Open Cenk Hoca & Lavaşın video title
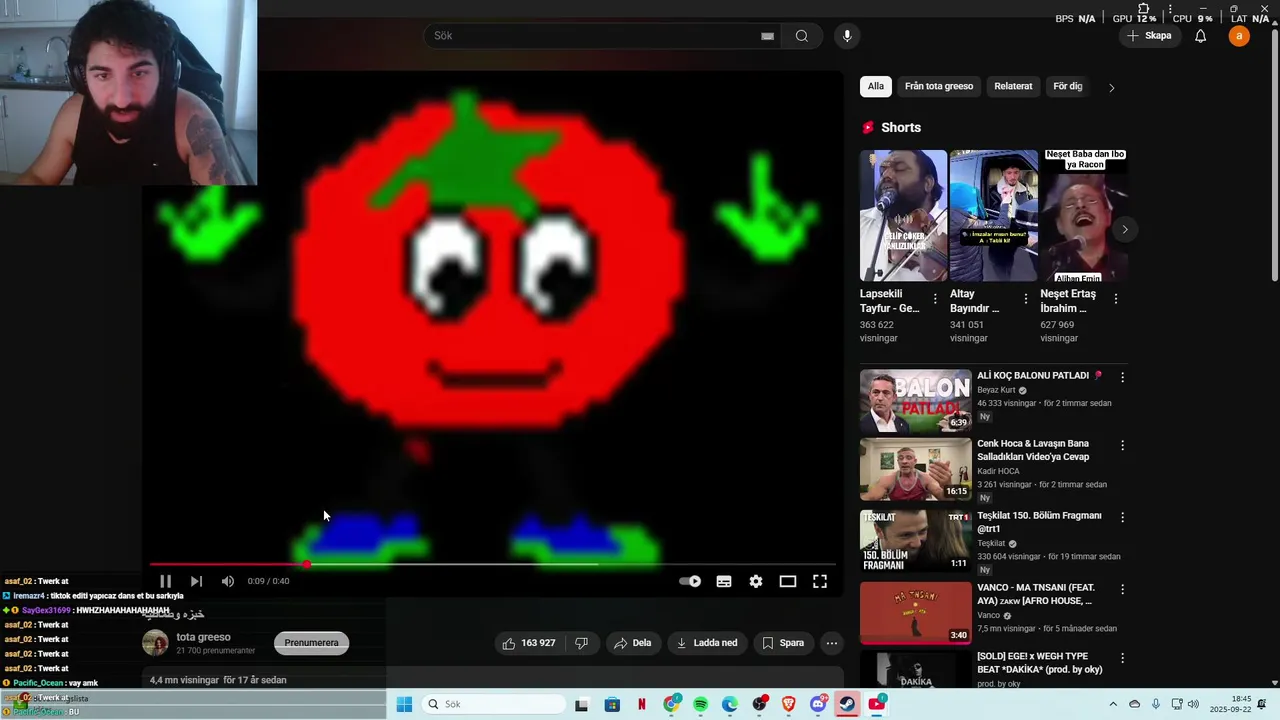The width and height of the screenshot is (1280, 720). point(1033,450)
